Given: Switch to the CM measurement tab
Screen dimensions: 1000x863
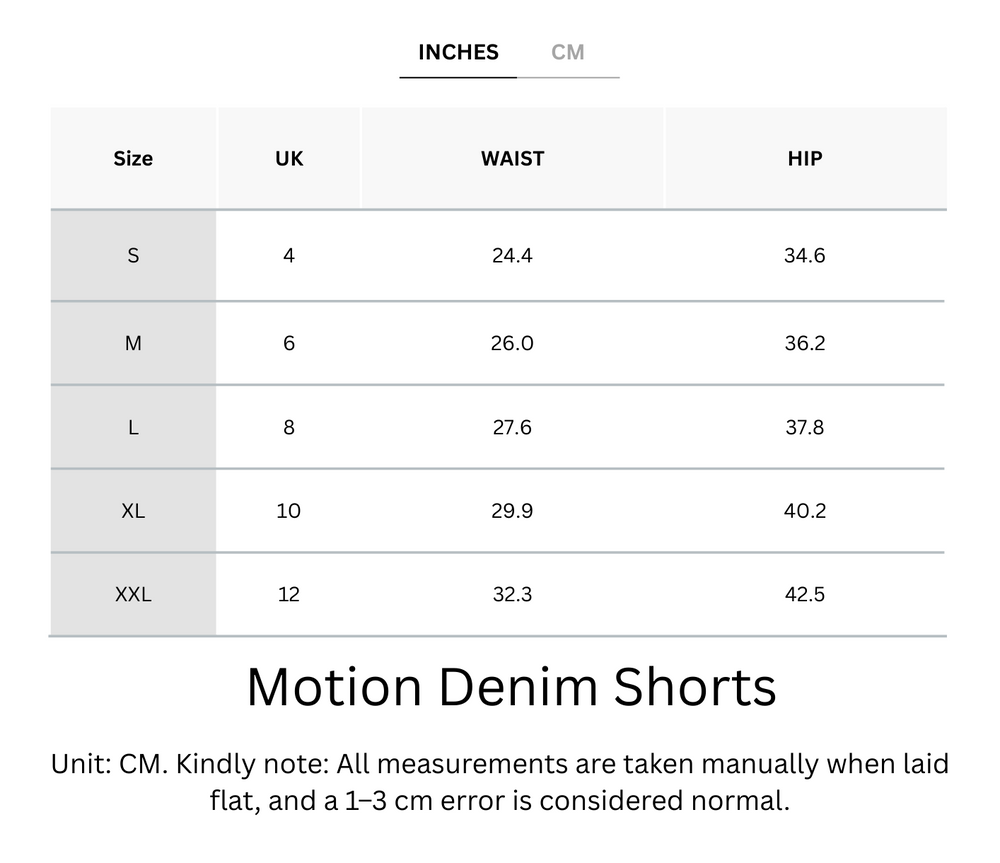Looking at the screenshot, I should (569, 52).
